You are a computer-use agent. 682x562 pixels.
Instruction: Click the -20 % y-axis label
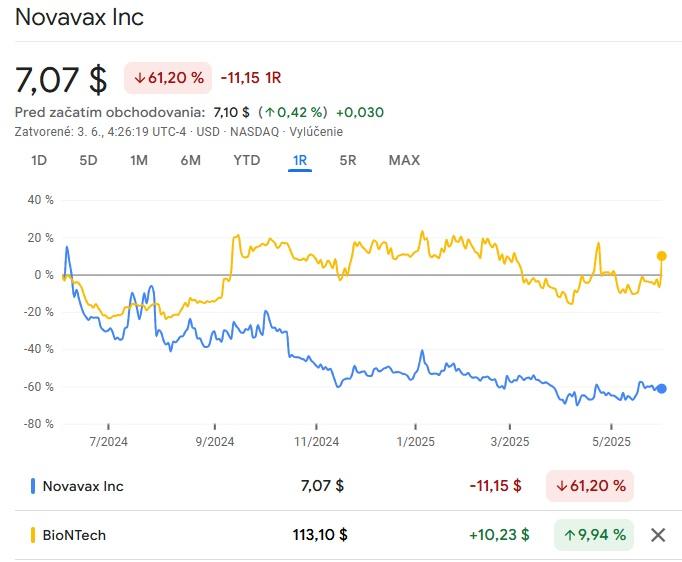coord(39,312)
